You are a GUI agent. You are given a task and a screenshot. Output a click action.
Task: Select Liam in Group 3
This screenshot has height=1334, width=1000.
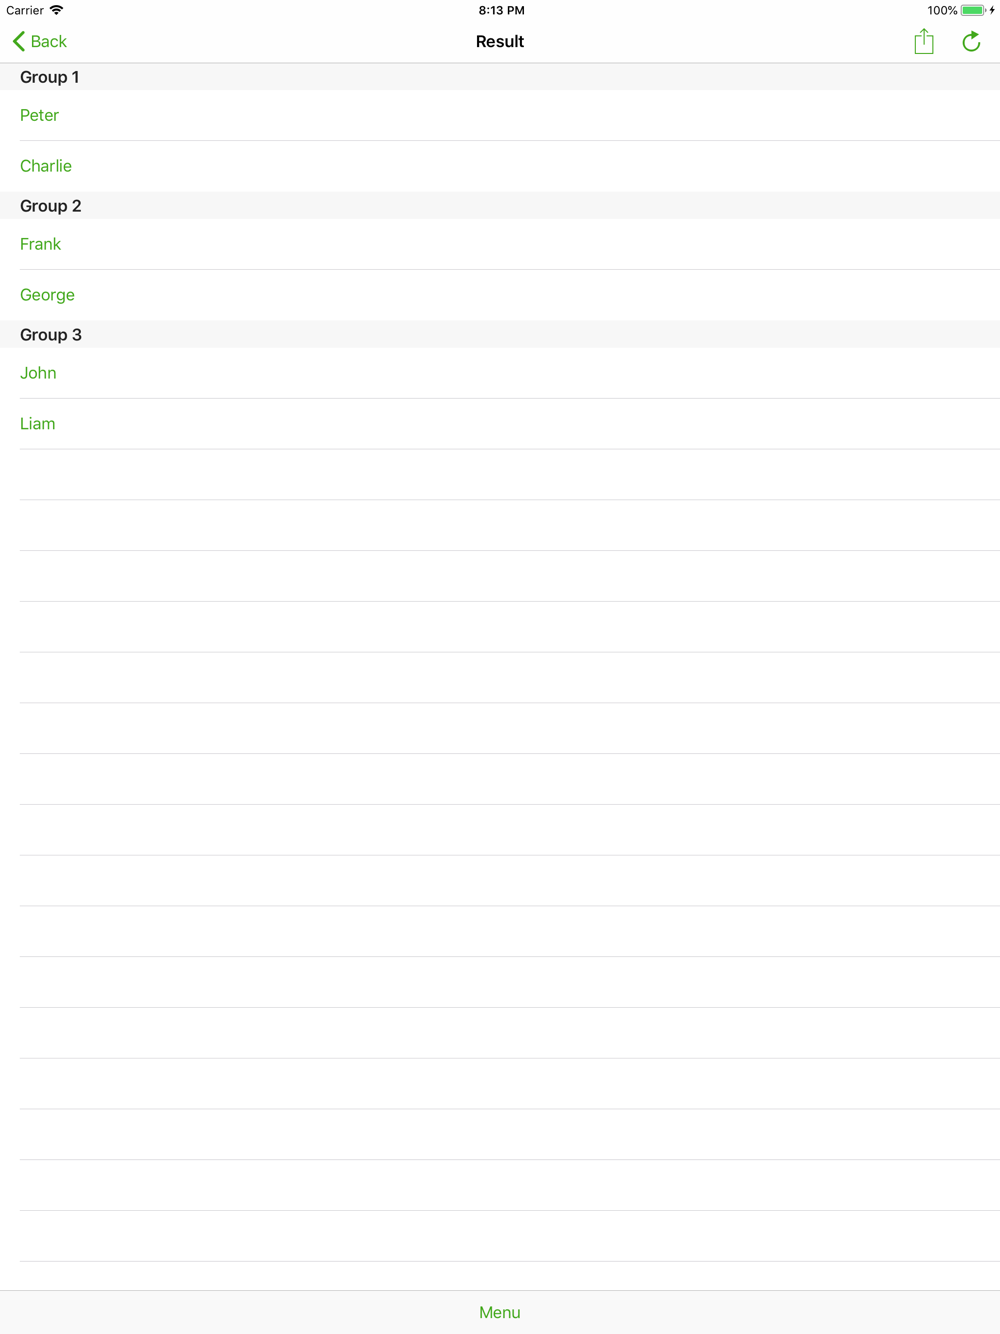coord(500,424)
